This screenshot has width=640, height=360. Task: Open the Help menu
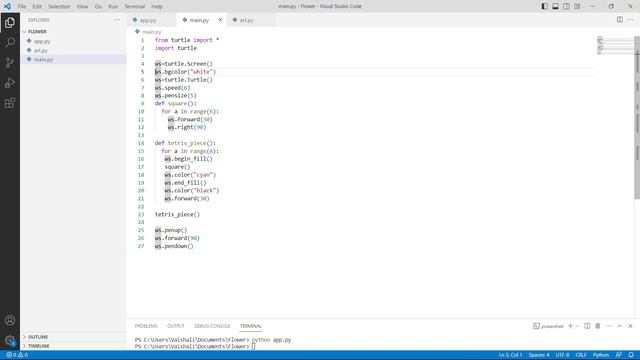pyautogui.click(x=157, y=7)
